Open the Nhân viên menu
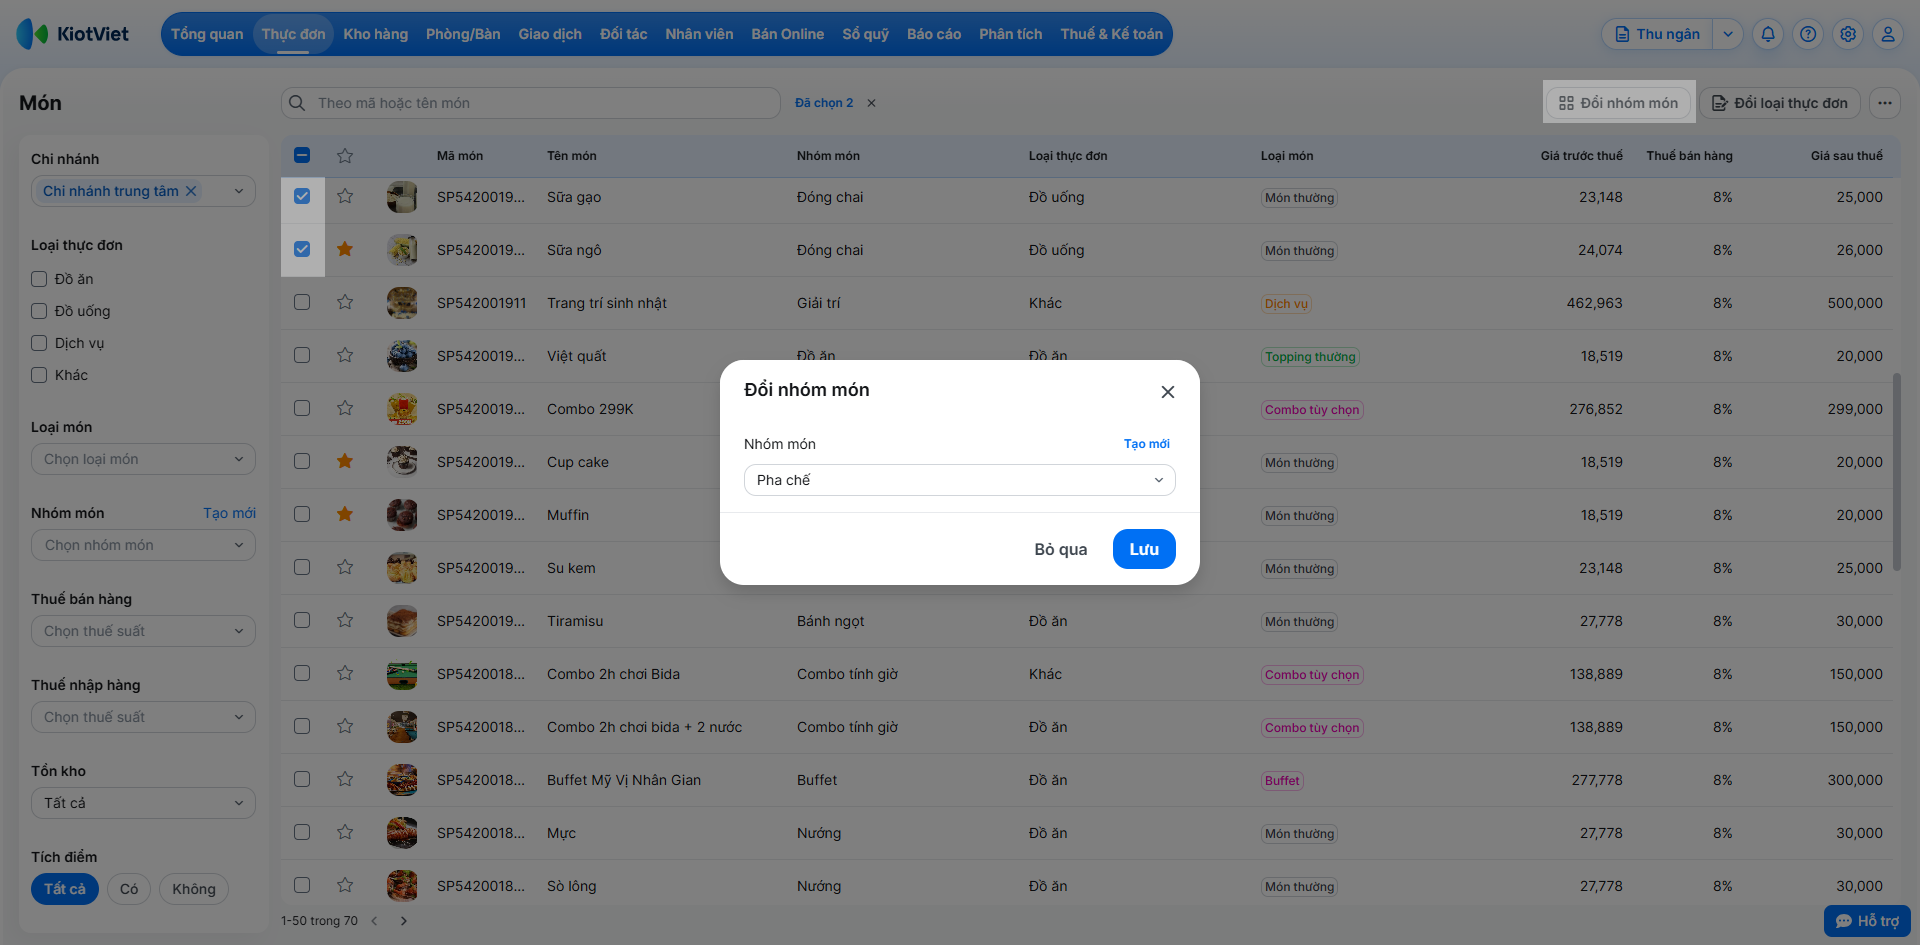 point(699,34)
